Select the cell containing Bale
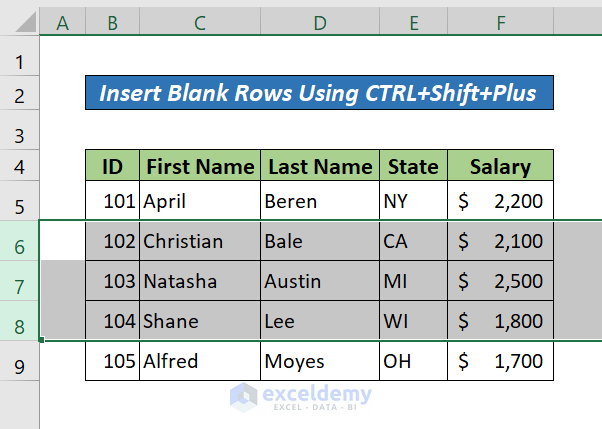 pos(320,241)
